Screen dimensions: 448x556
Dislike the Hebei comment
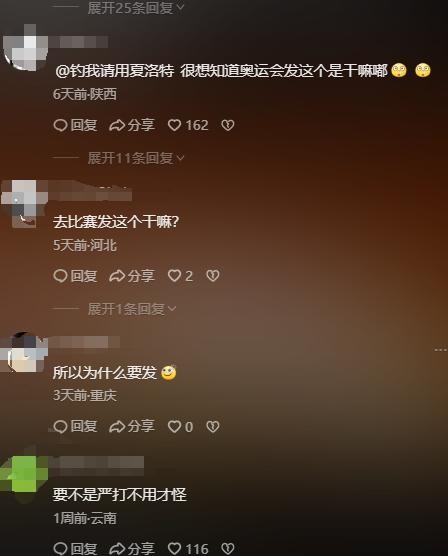click(x=213, y=276)
